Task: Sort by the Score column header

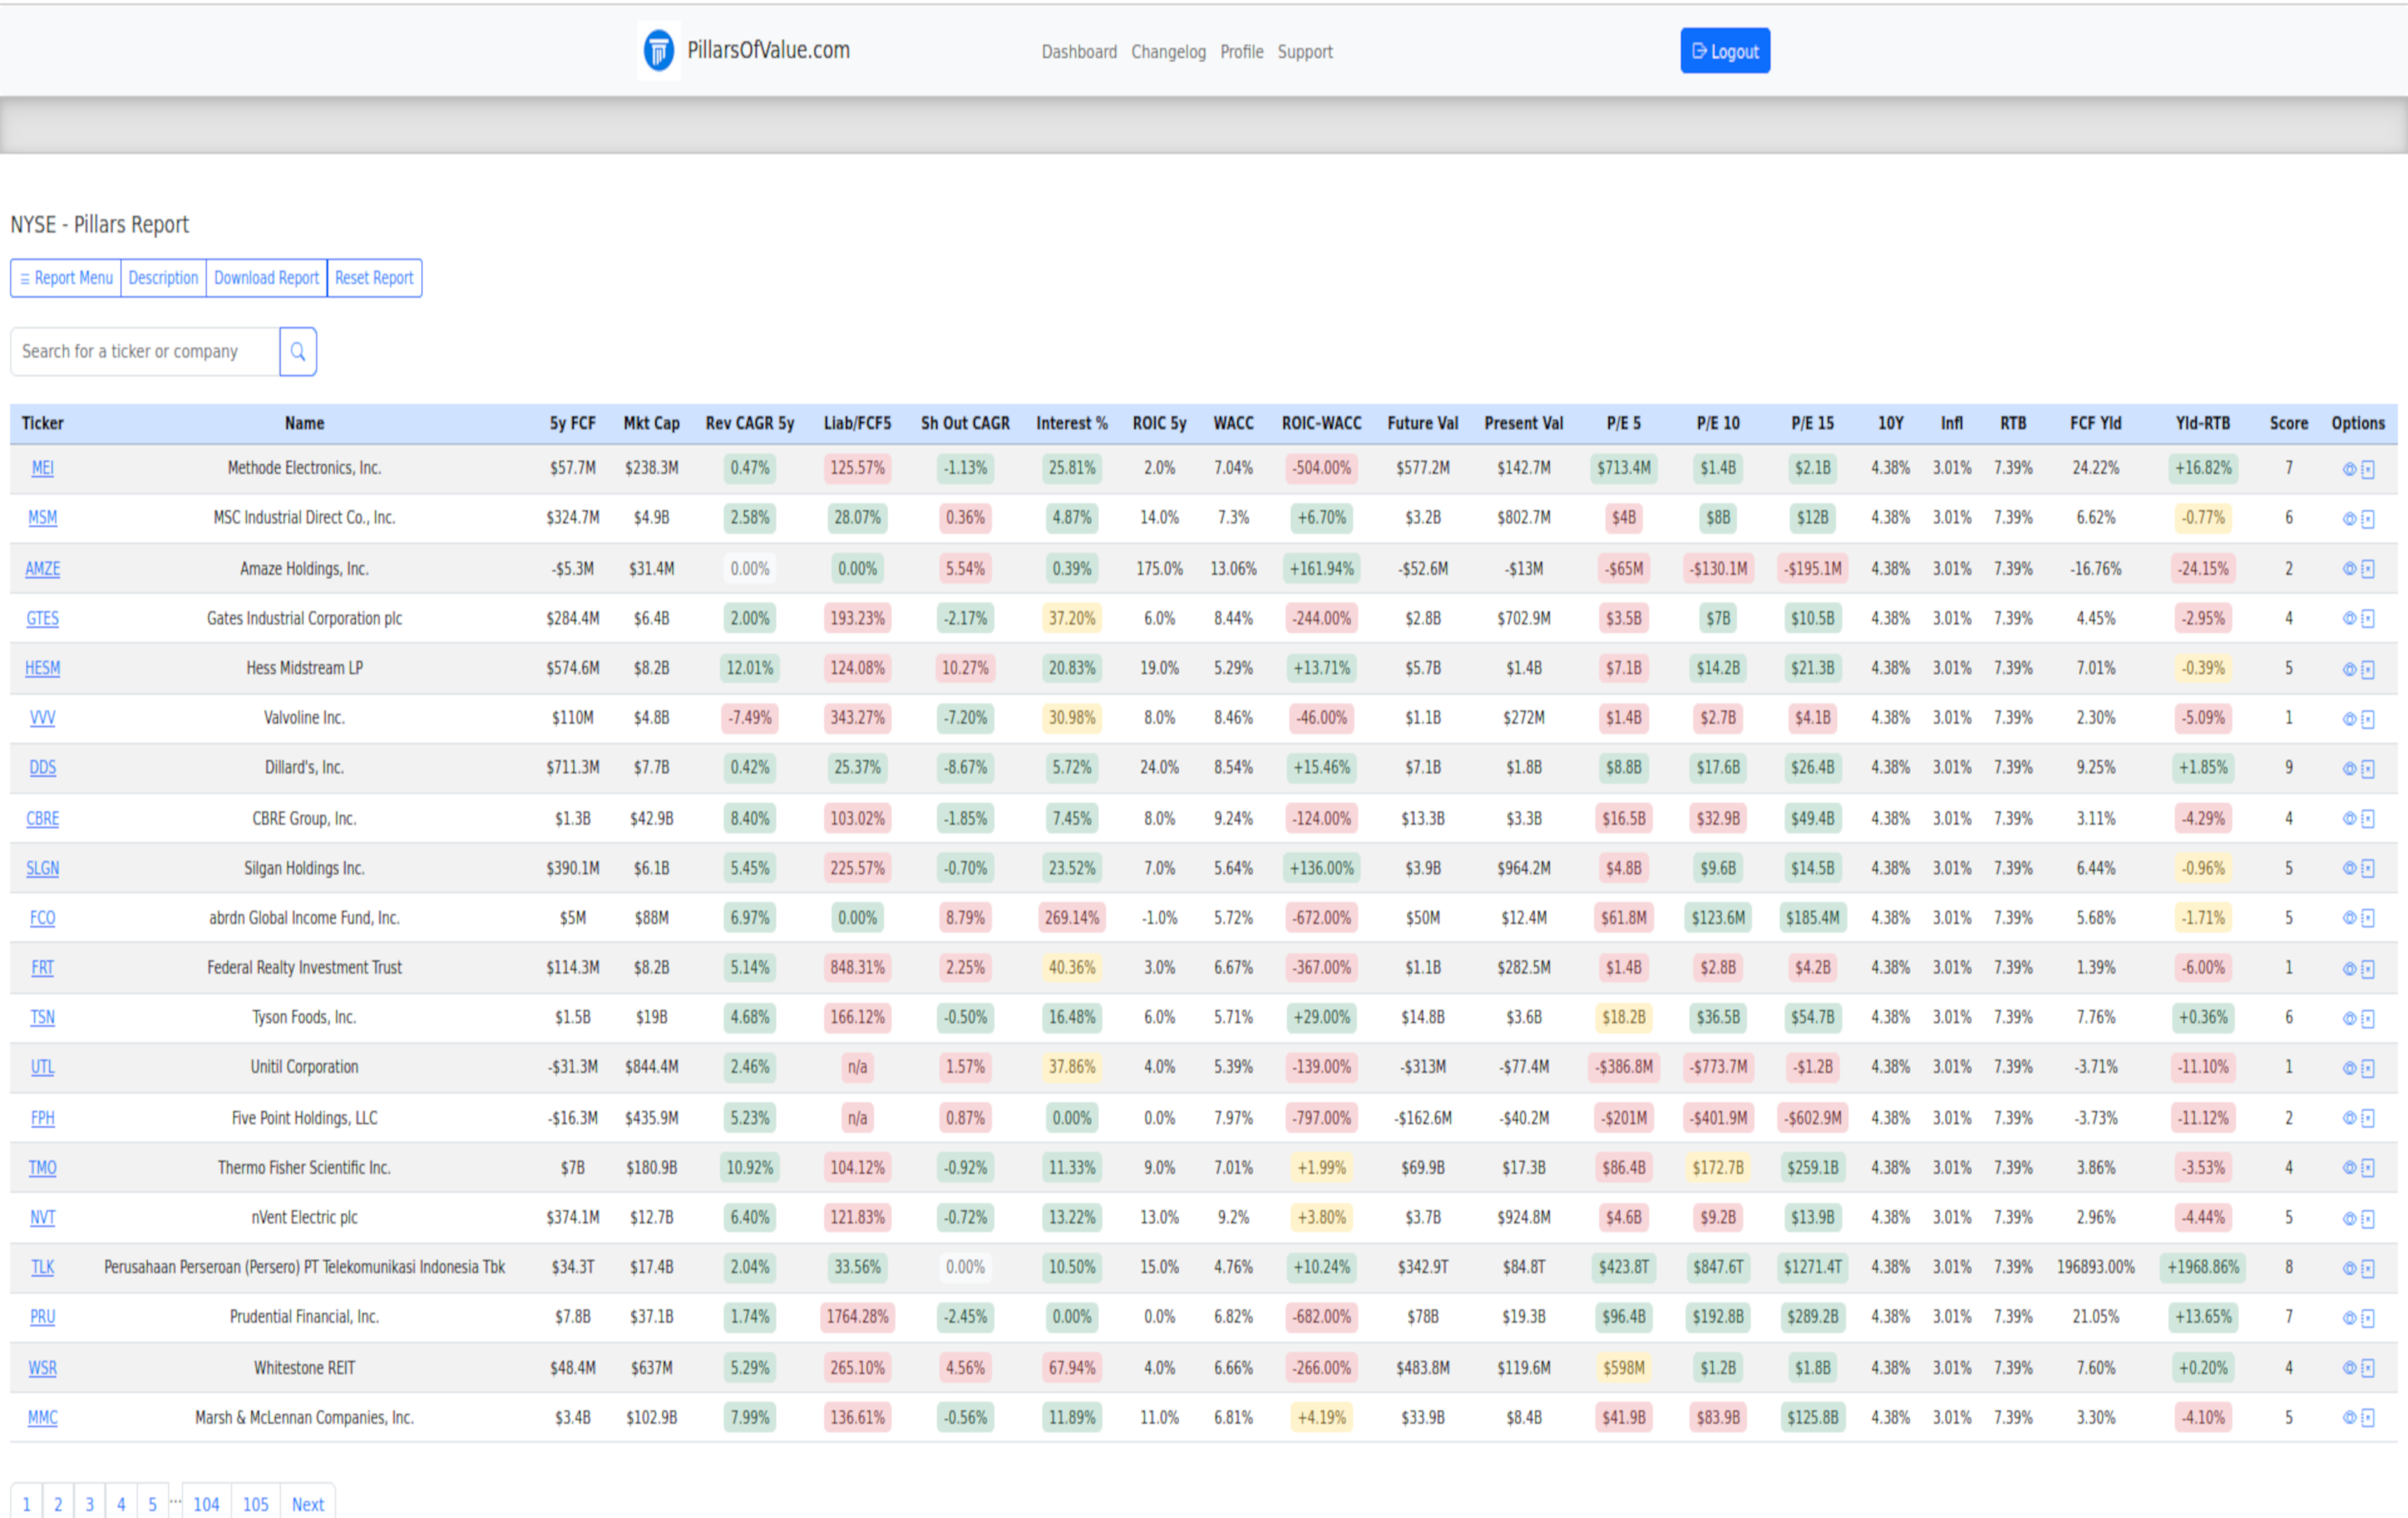Action: click(x=2288, y=423)
